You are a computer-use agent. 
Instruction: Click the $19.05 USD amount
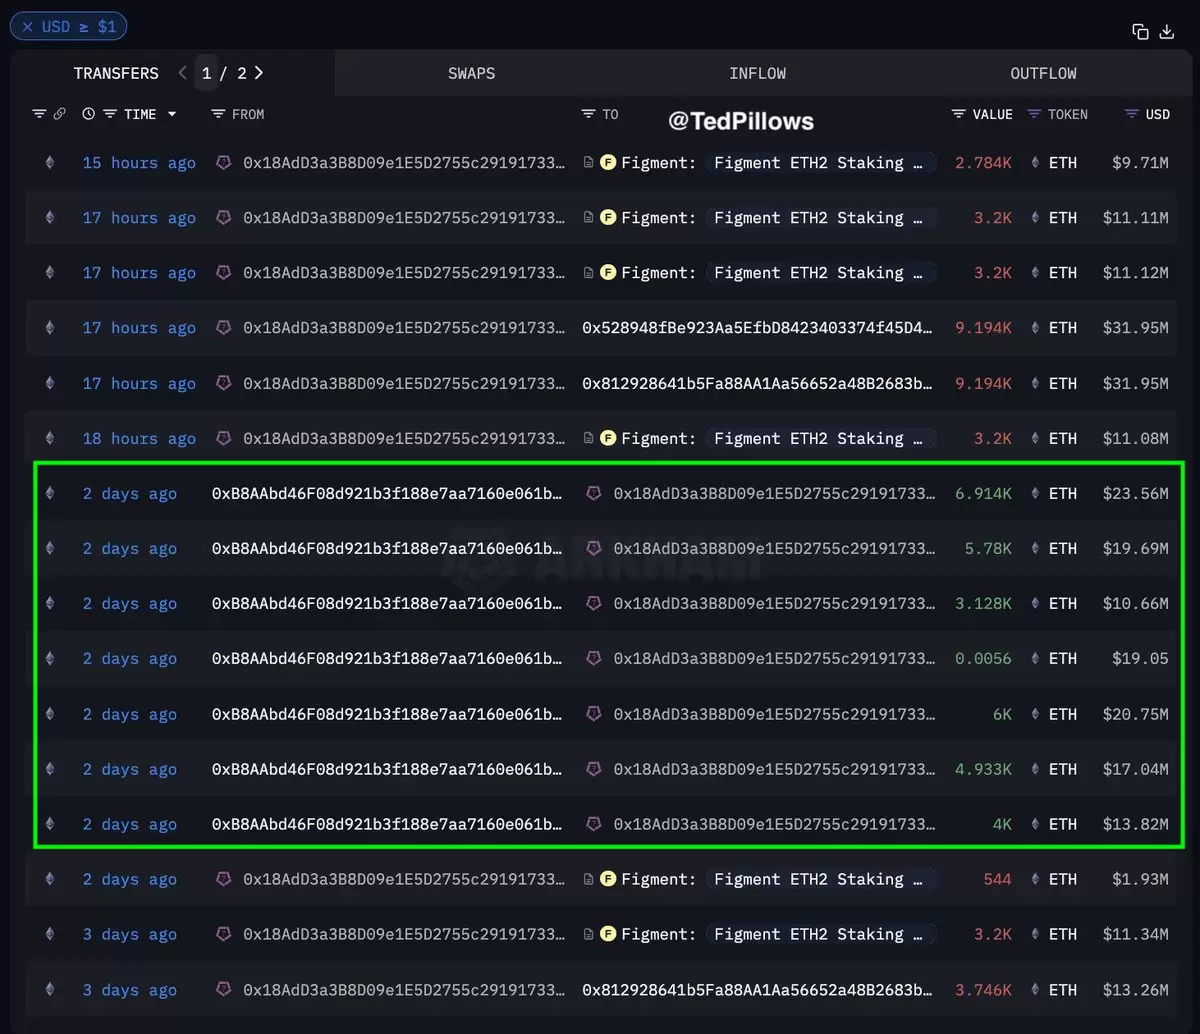coord(1140,659)
